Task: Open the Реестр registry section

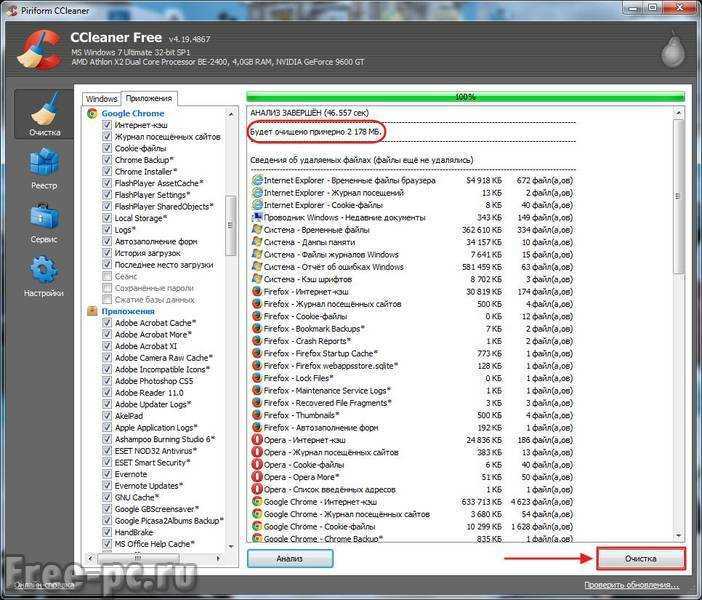Action: (x=44, y=169)
